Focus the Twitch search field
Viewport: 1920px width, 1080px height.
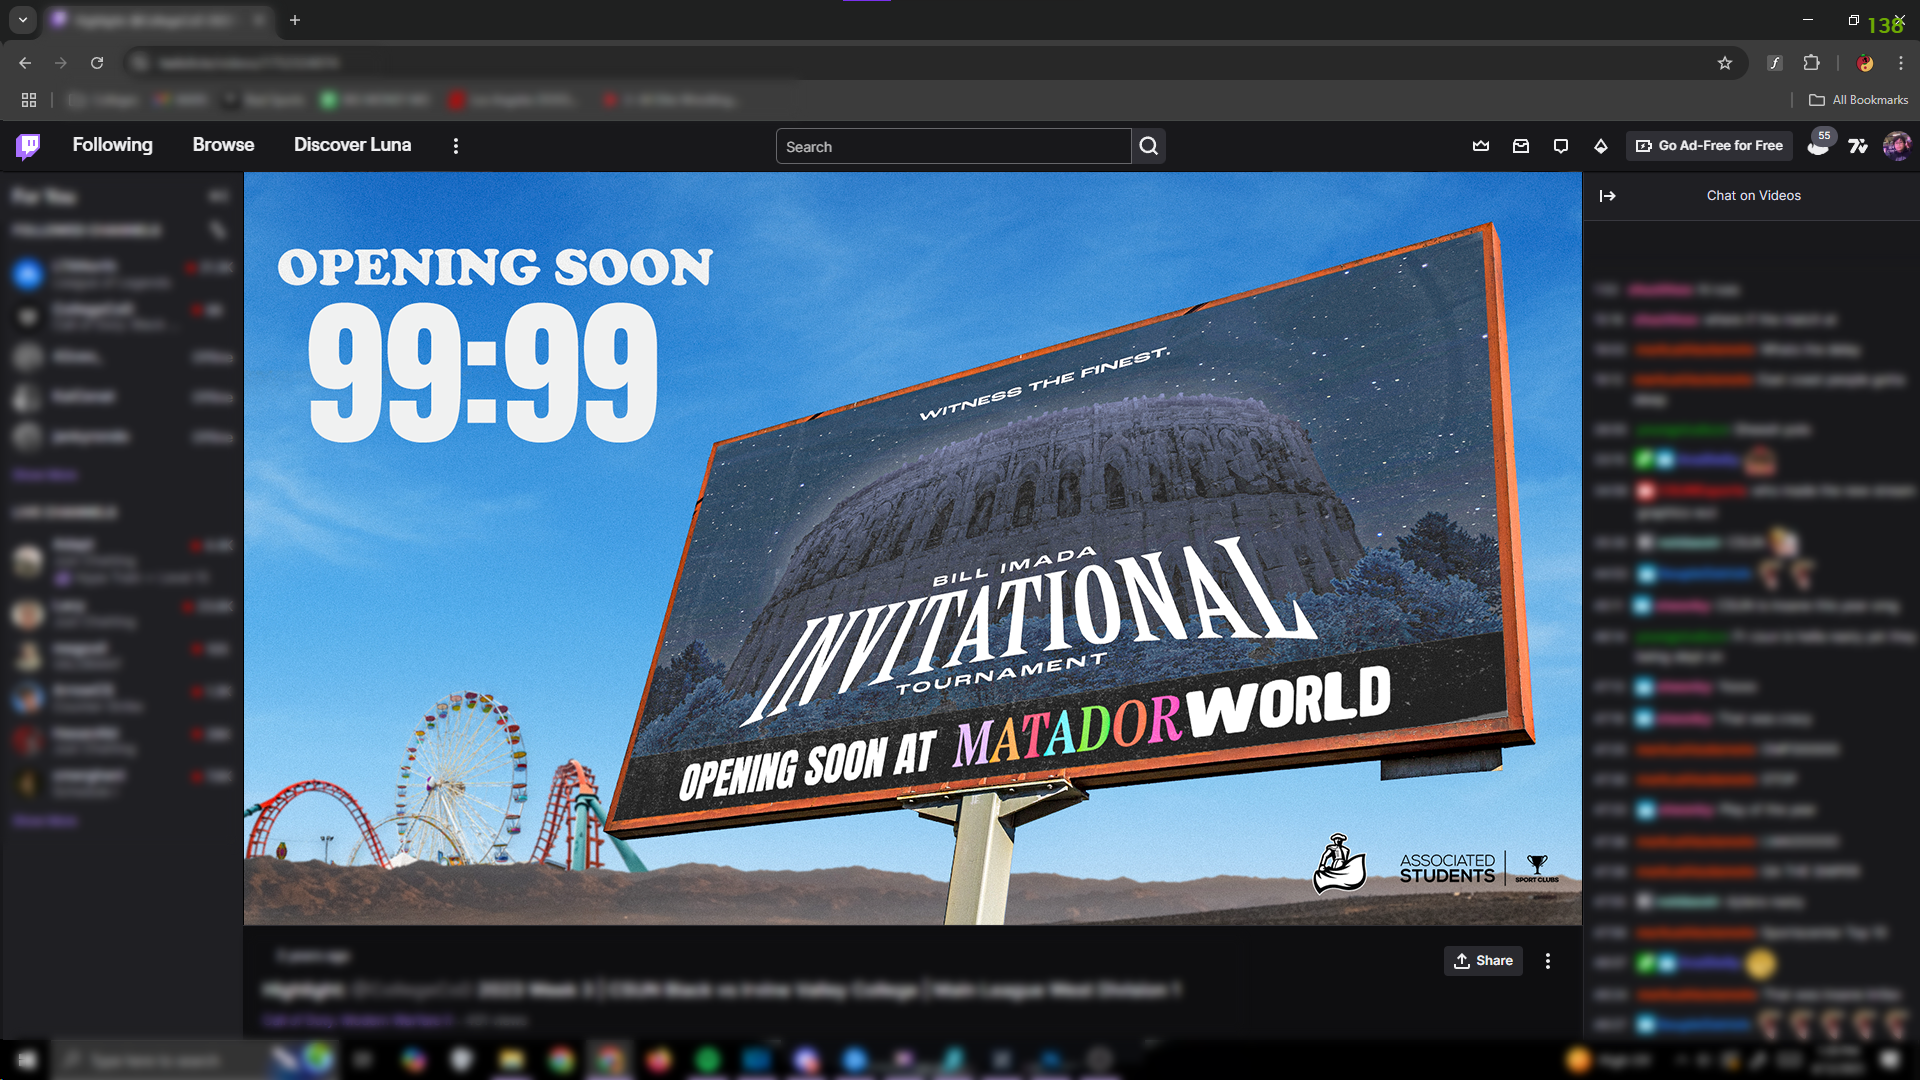coord(953,146)
